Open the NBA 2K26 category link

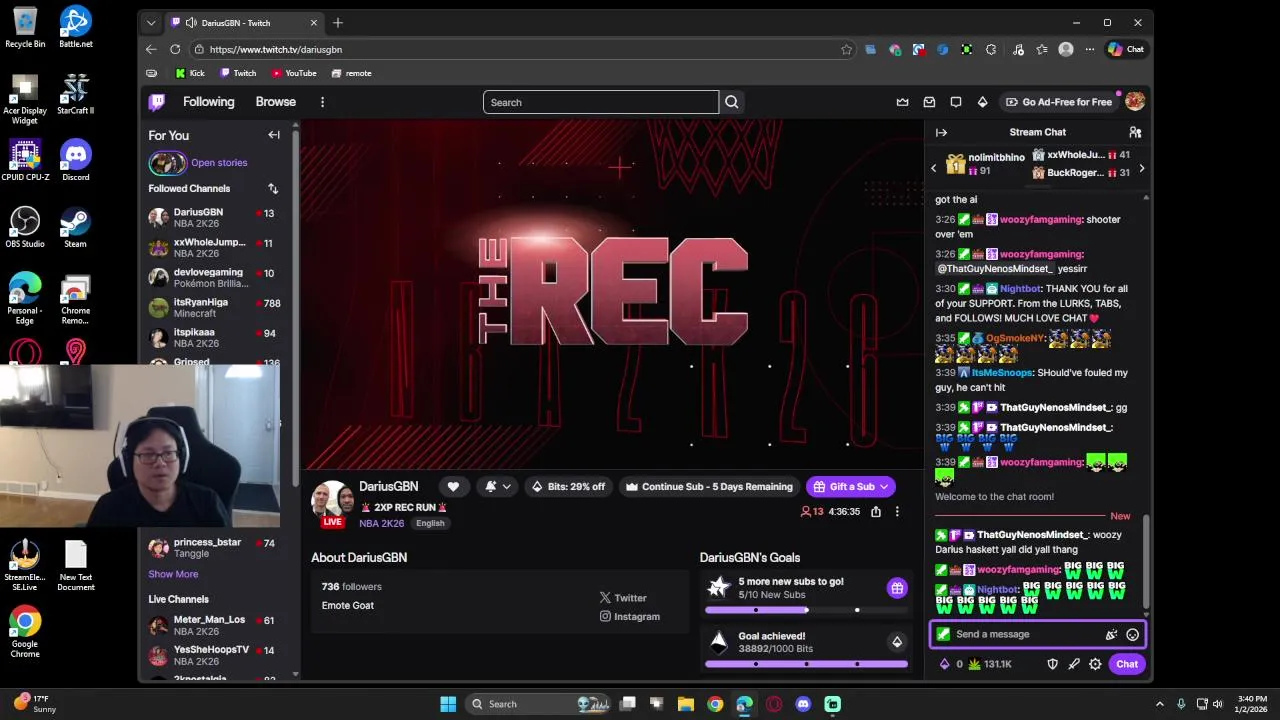click(x=382, y=523)
